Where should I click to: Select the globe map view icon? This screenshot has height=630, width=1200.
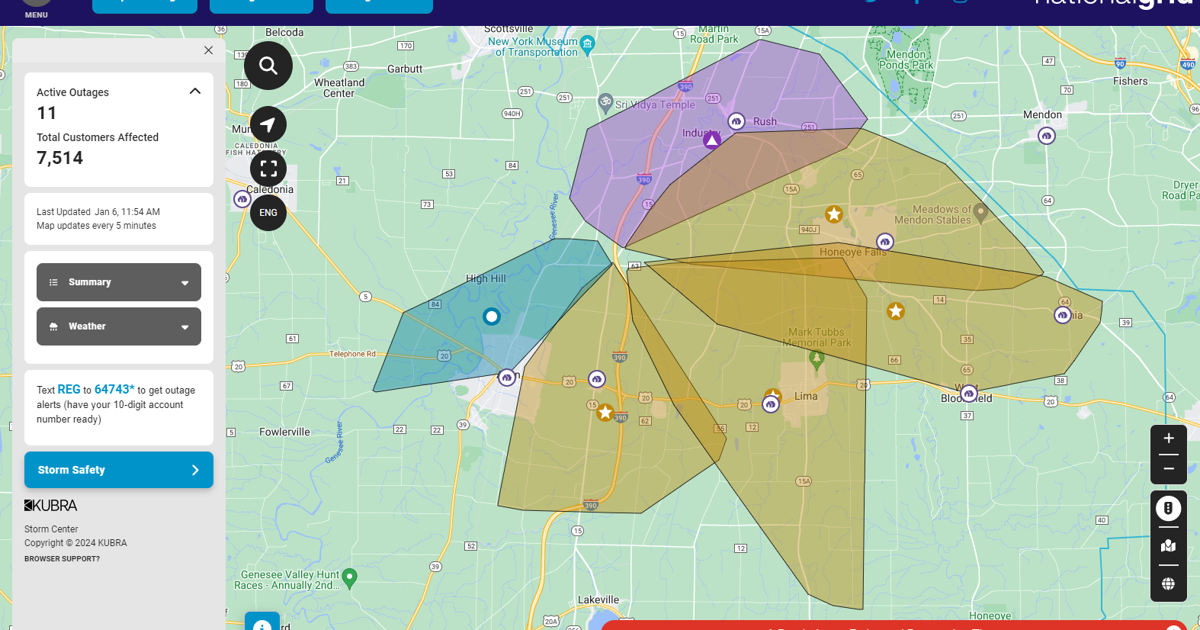[1168, 584]
